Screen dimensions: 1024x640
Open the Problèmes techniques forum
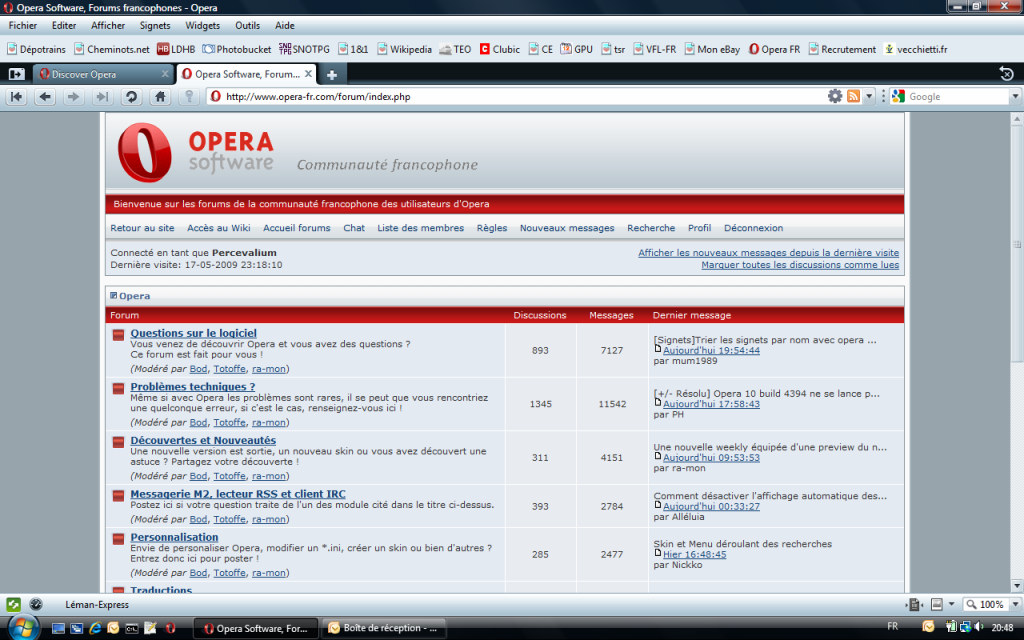(x=193, y=387)
